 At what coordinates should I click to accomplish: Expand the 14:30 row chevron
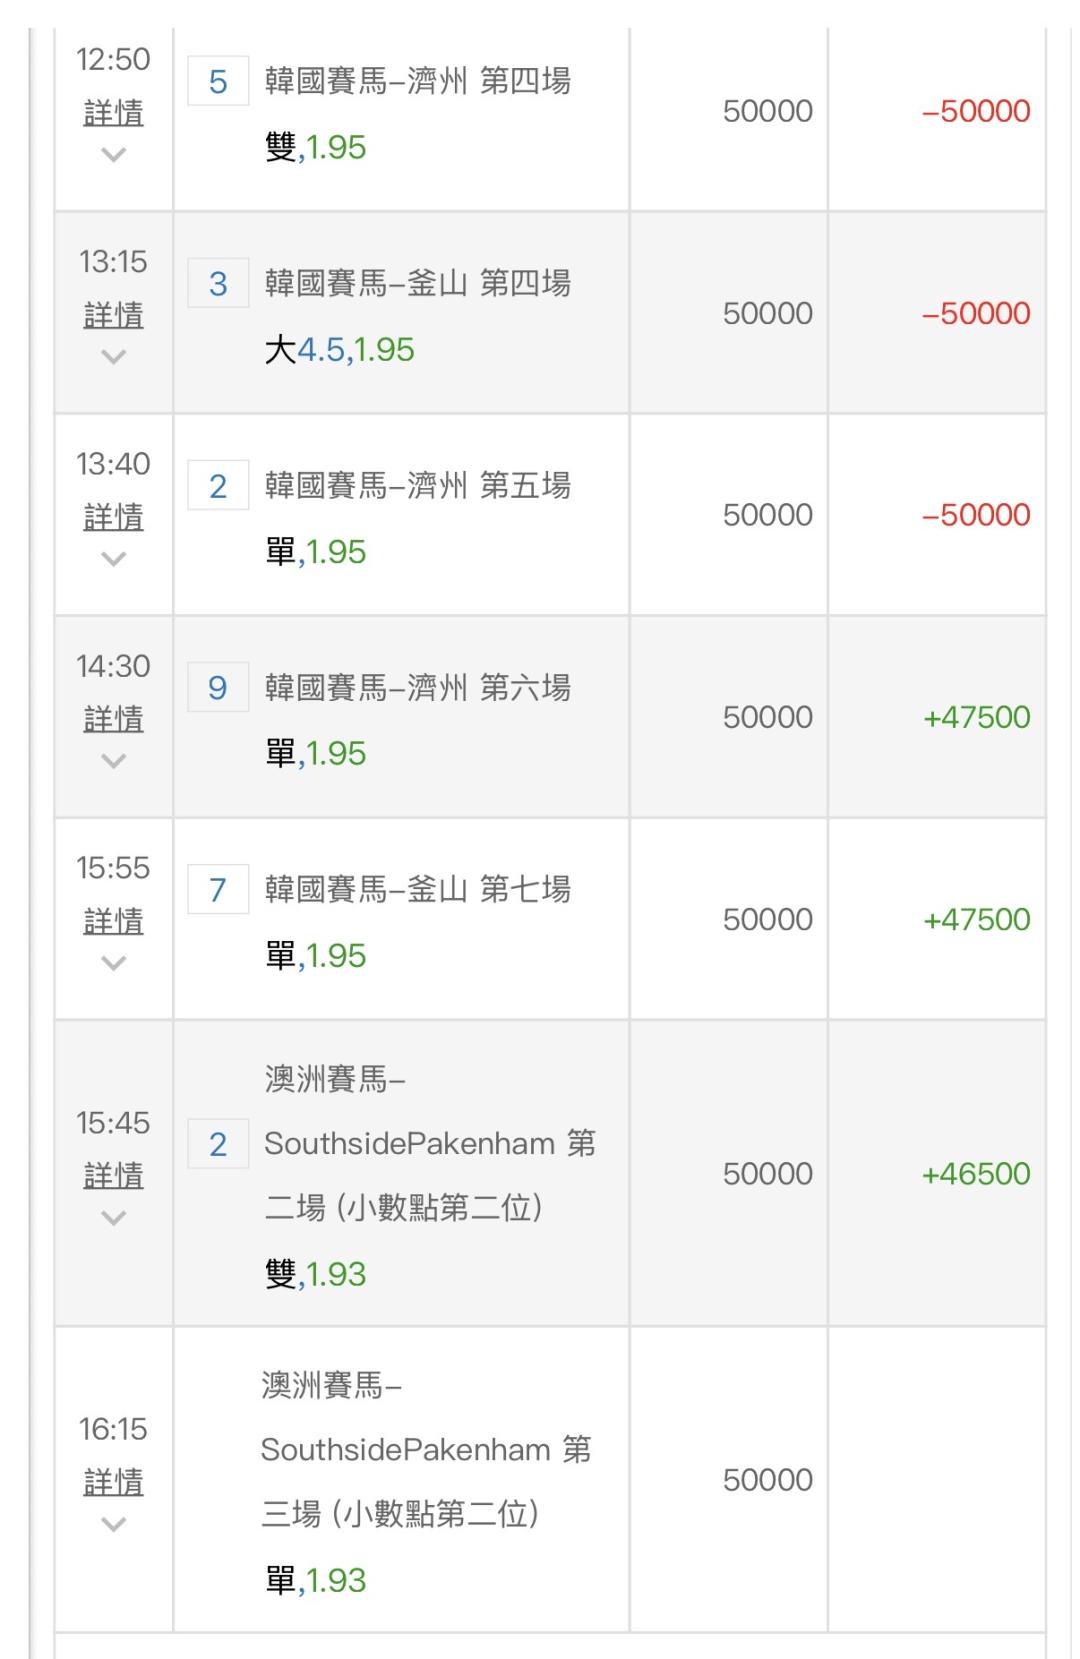pos(114,761)
